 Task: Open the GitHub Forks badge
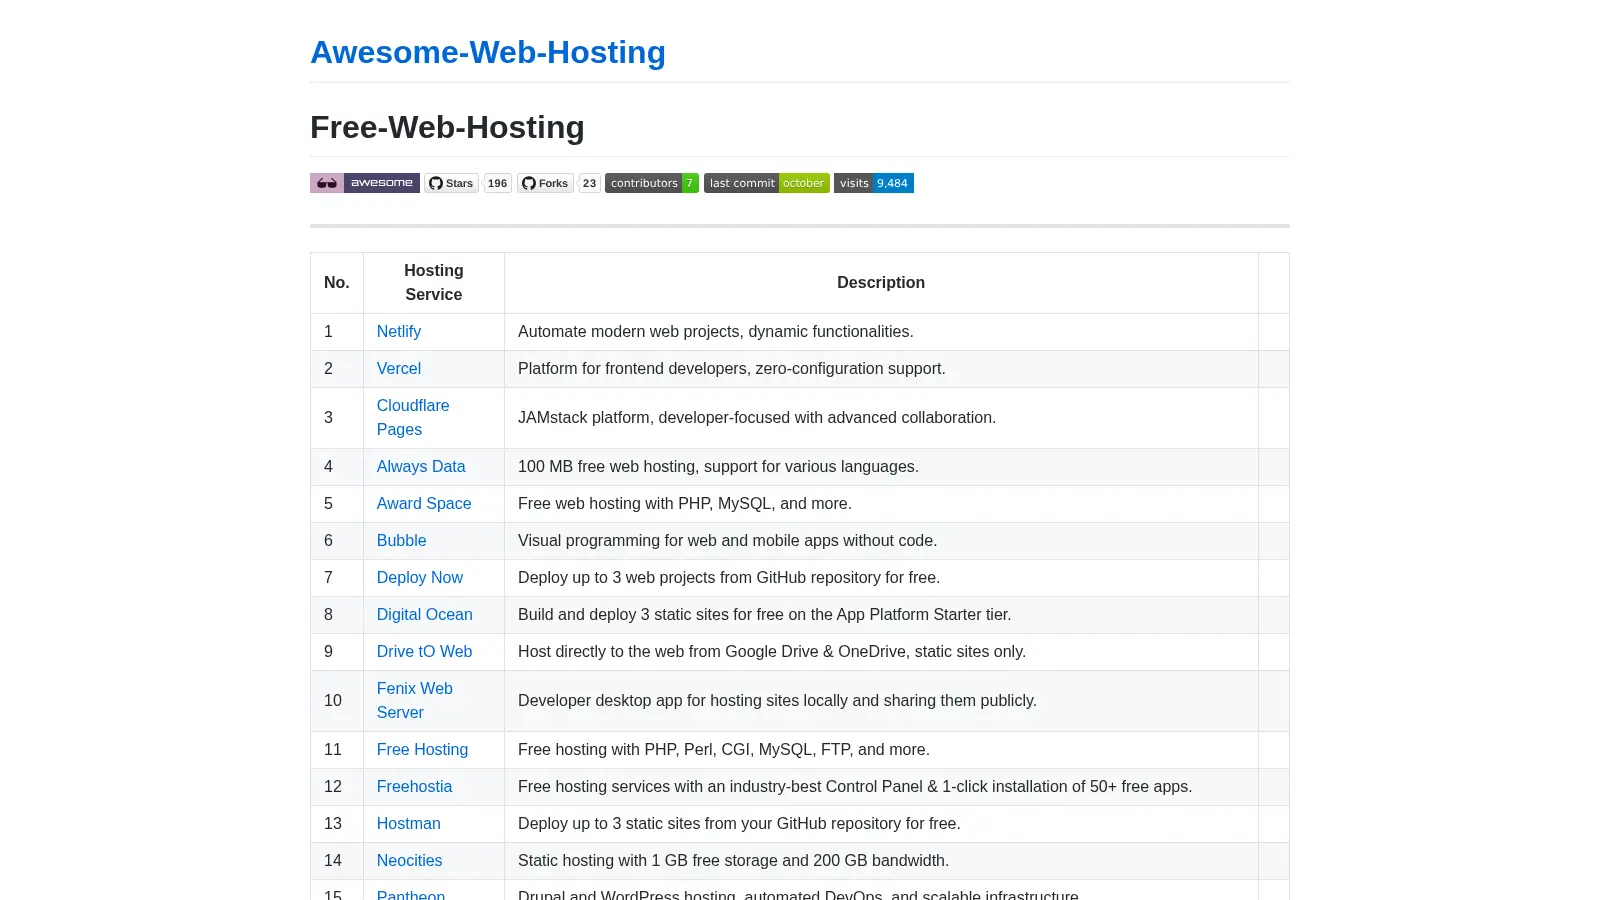click(545, 183)
